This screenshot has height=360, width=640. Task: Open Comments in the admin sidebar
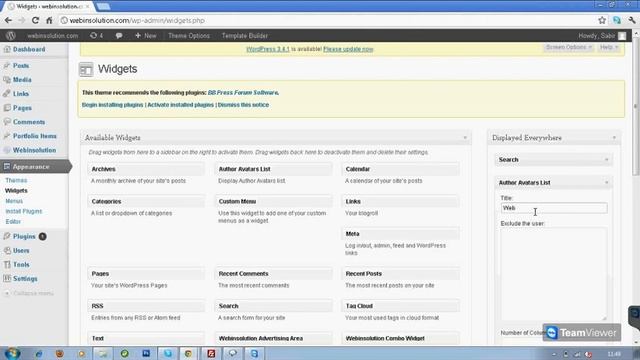(29, 122)
